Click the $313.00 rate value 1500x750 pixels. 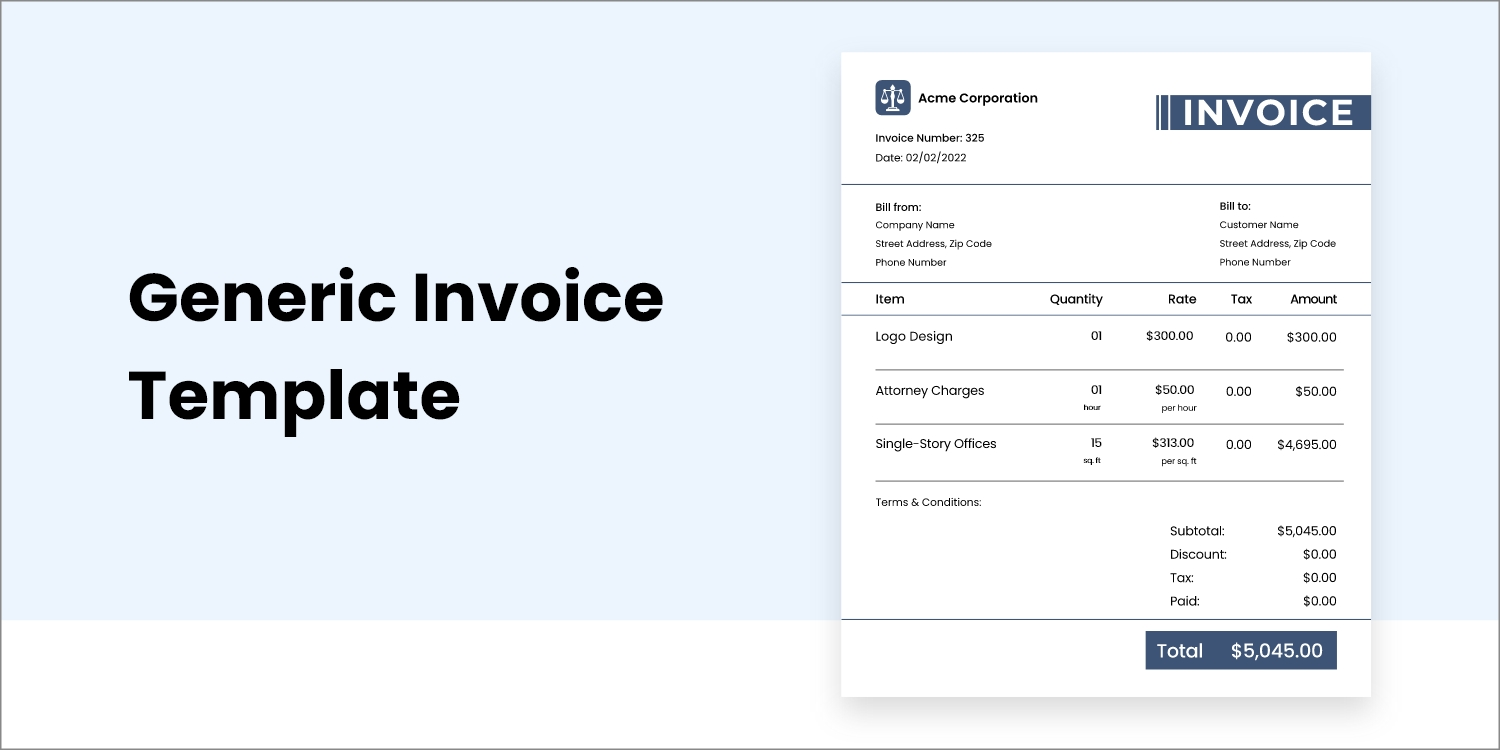(x=1172, y=443)
